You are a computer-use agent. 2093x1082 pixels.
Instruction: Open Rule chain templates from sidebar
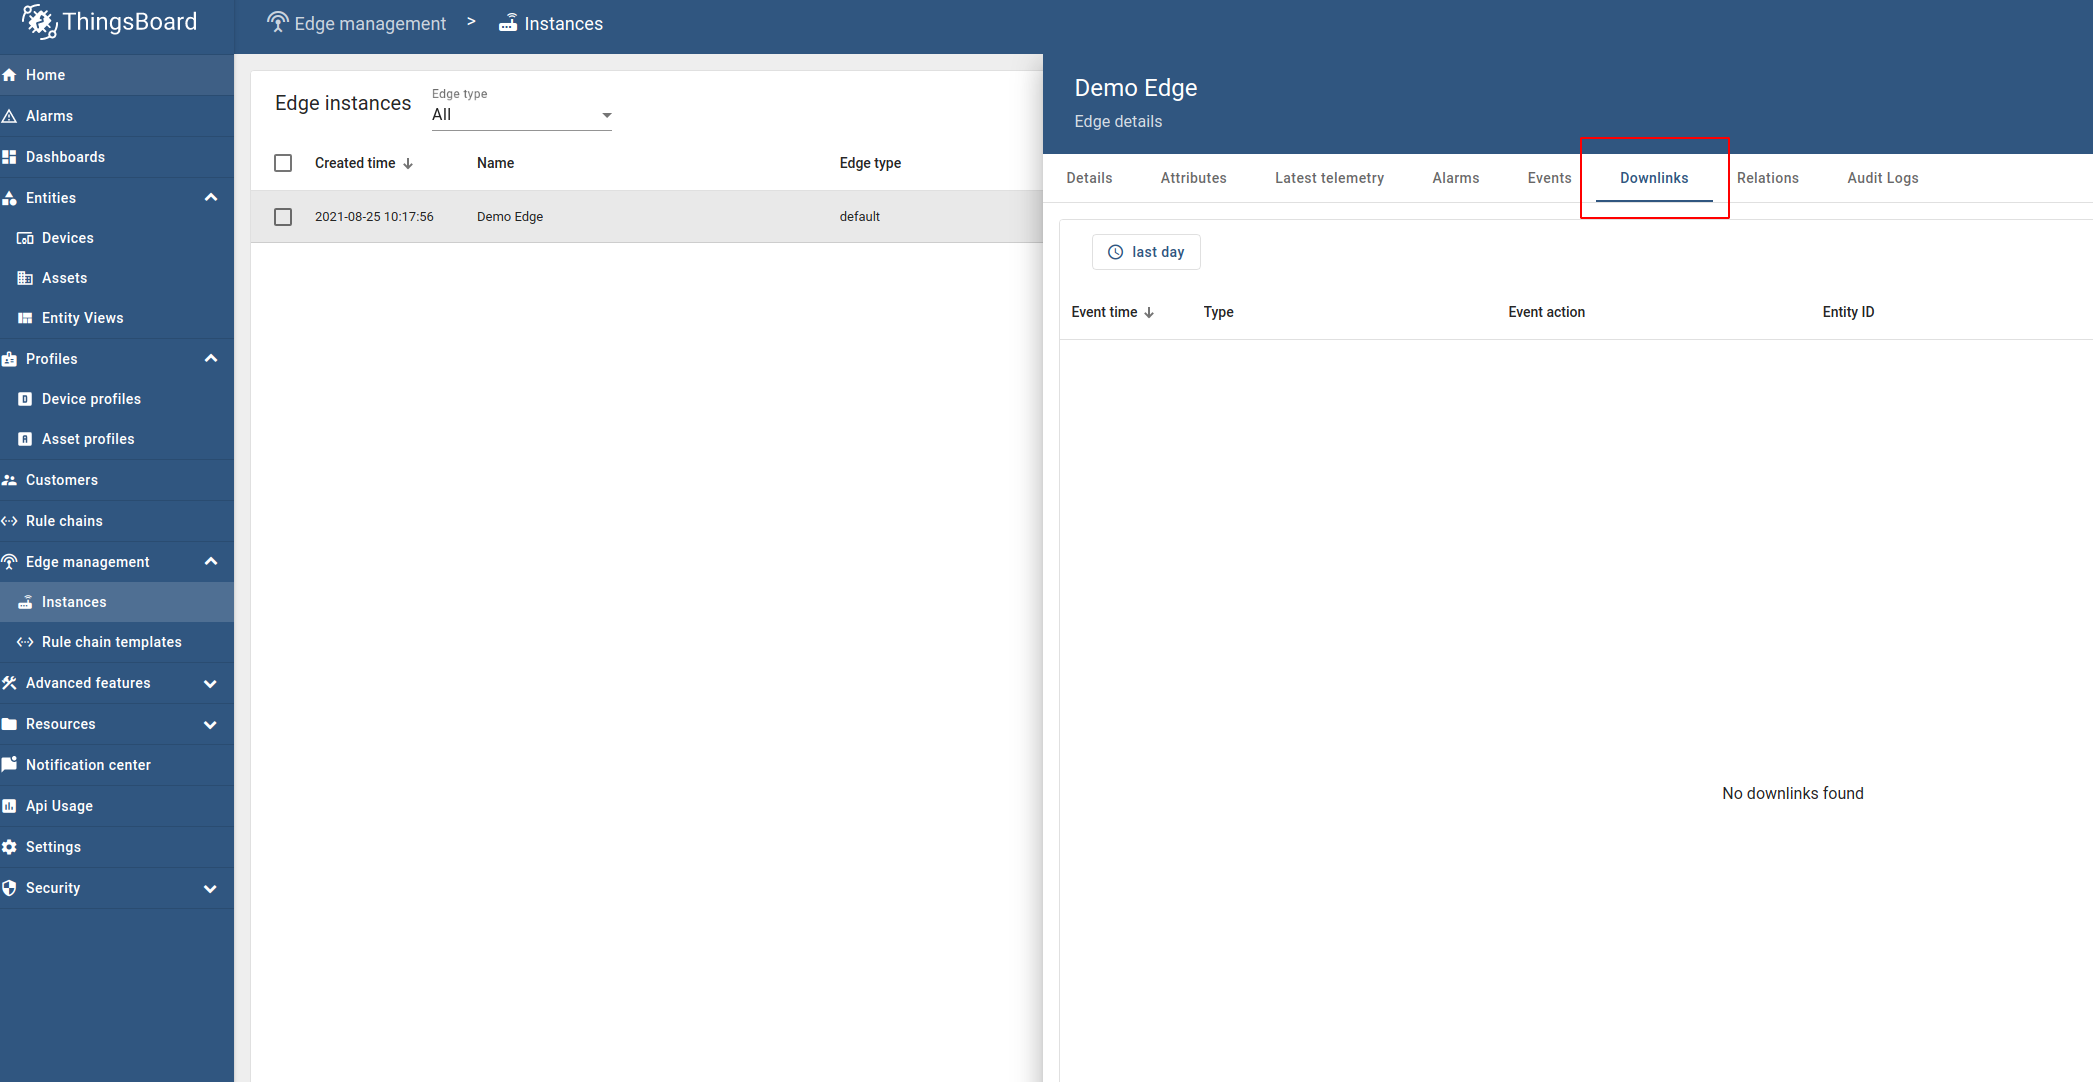(111, 641)
